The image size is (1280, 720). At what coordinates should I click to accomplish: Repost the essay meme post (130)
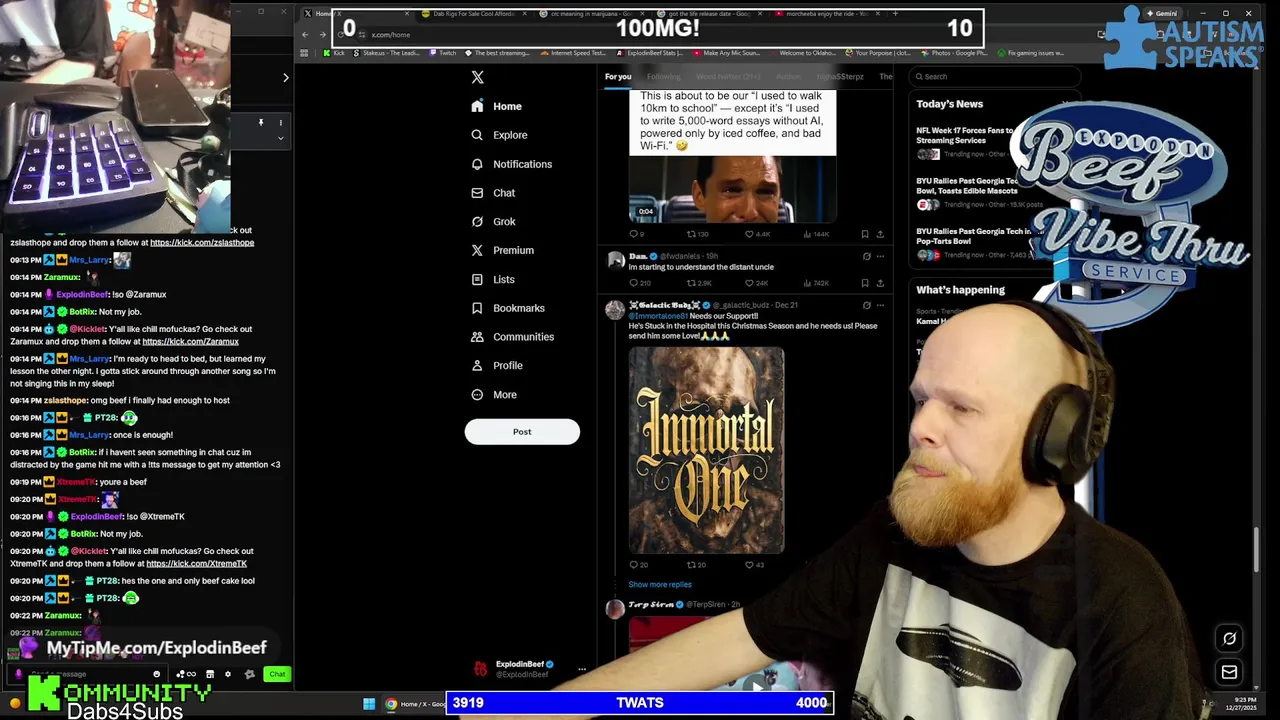point(697,234)
